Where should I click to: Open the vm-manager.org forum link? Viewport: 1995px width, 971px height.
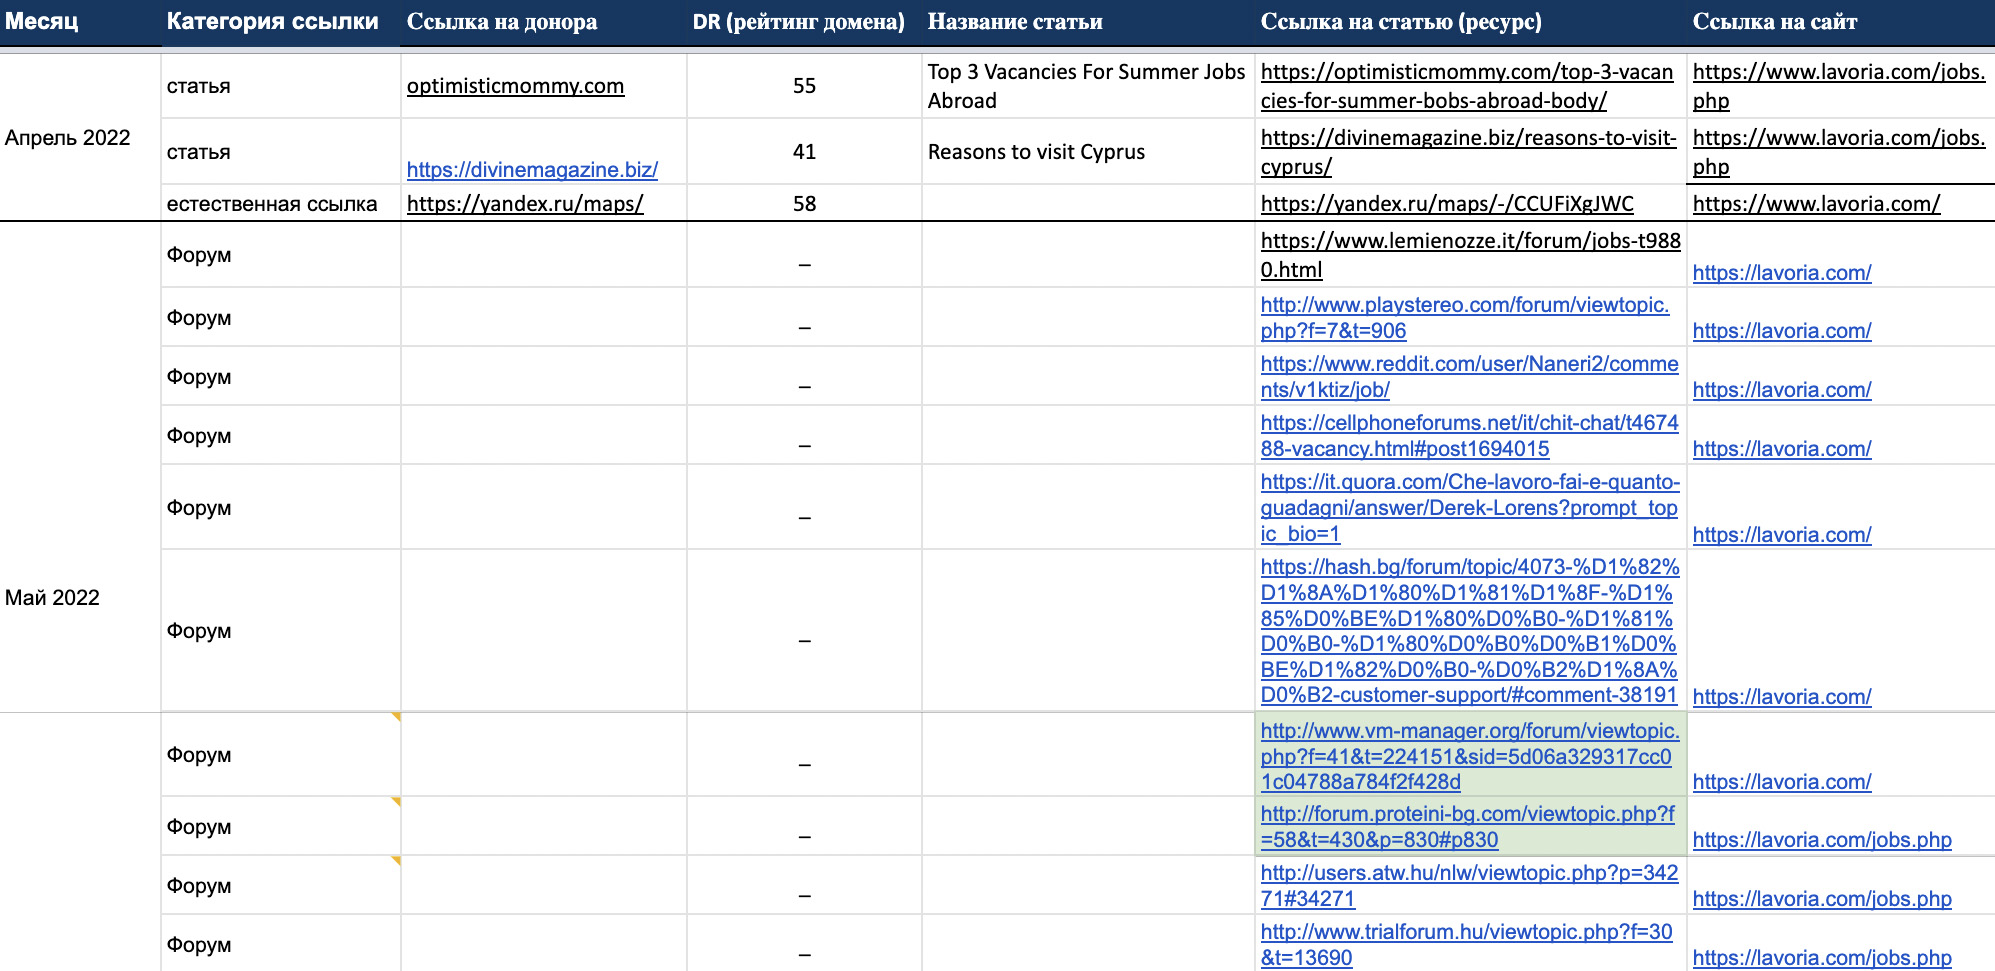pos(1470,756)
